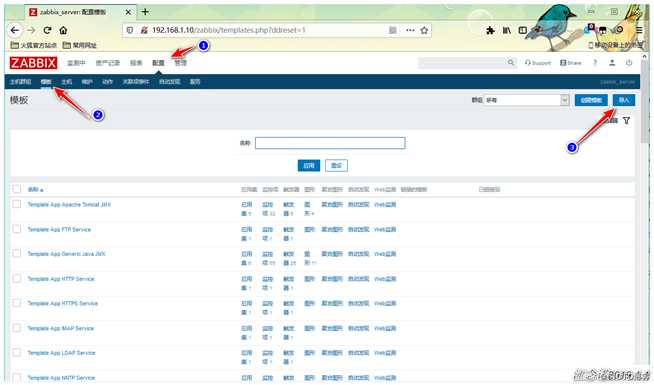Tick checkbox for Template App HTTP Service

click(x=17, y=278)
